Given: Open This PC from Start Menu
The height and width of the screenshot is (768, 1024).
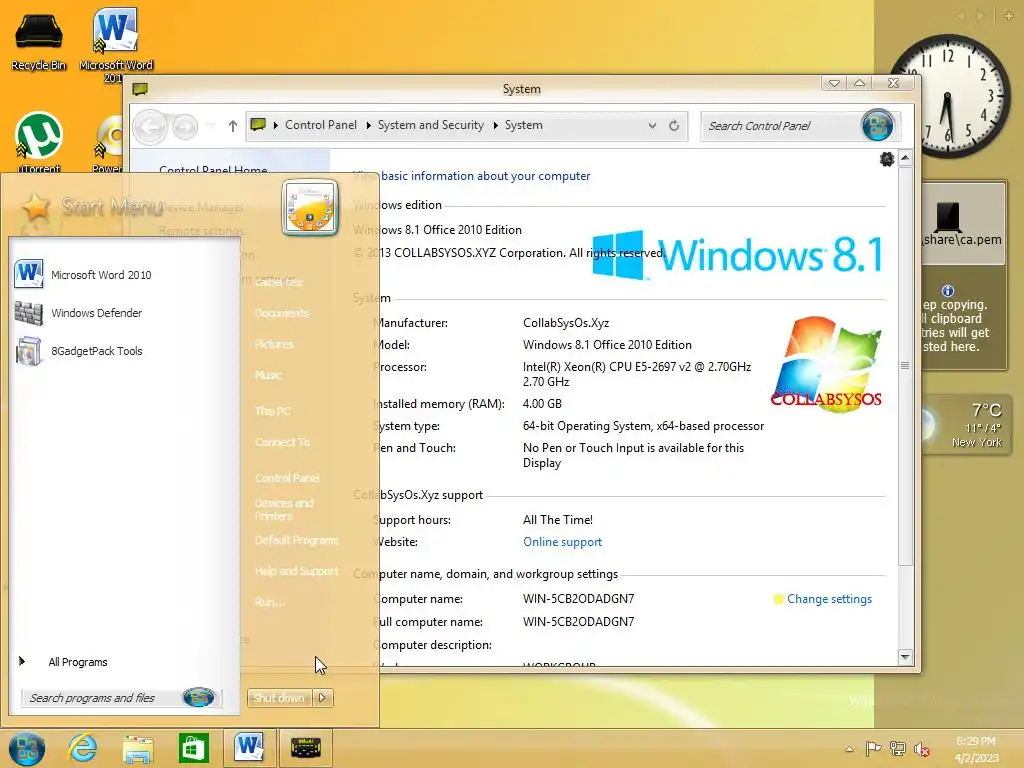Looking at the screenshot, I should click(x=272, y=411).
